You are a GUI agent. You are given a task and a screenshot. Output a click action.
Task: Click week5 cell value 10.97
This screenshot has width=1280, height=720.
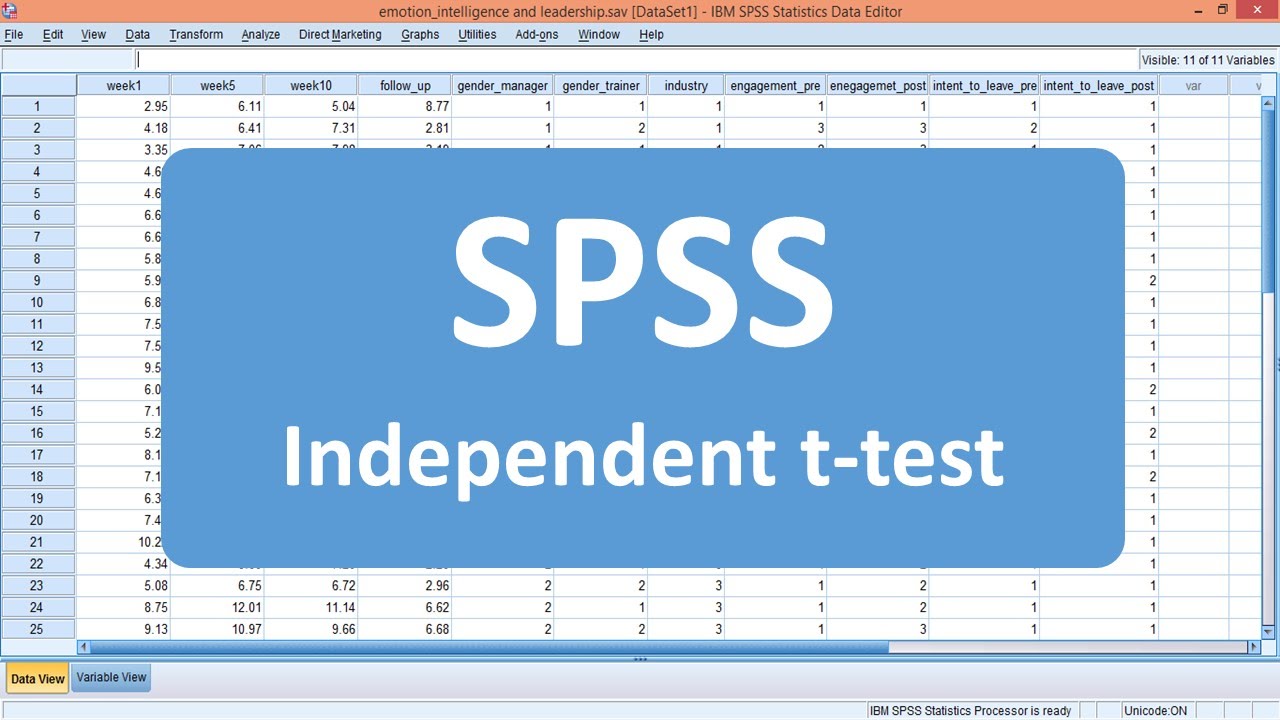[x=217, y=629]
